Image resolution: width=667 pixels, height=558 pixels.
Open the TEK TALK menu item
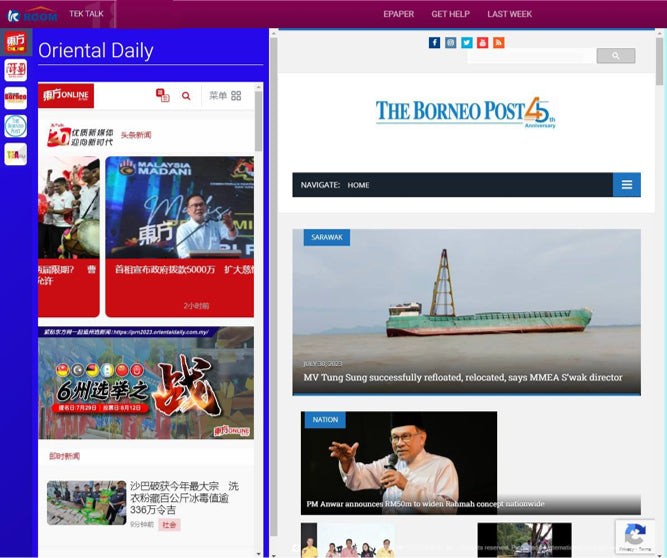click(x=86, y=14)
